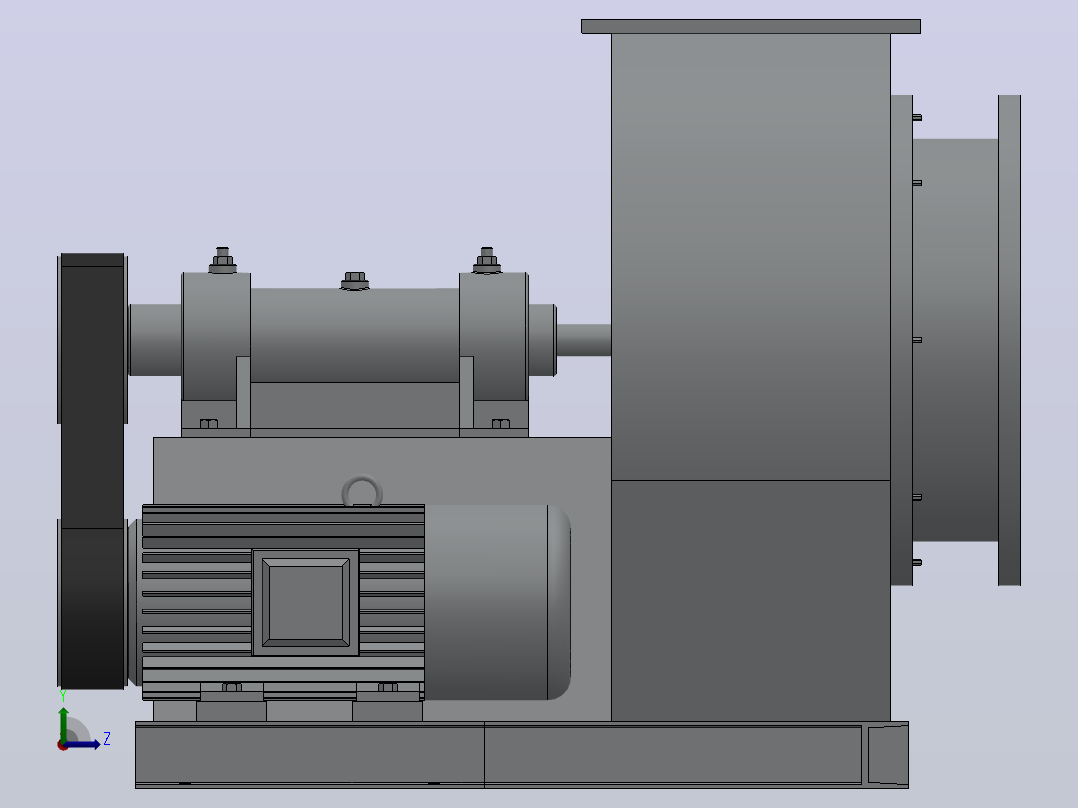This screenshot has height=808, width=1078.
Task: Click the red origin point of triad
Action: [x=62, y=745]
